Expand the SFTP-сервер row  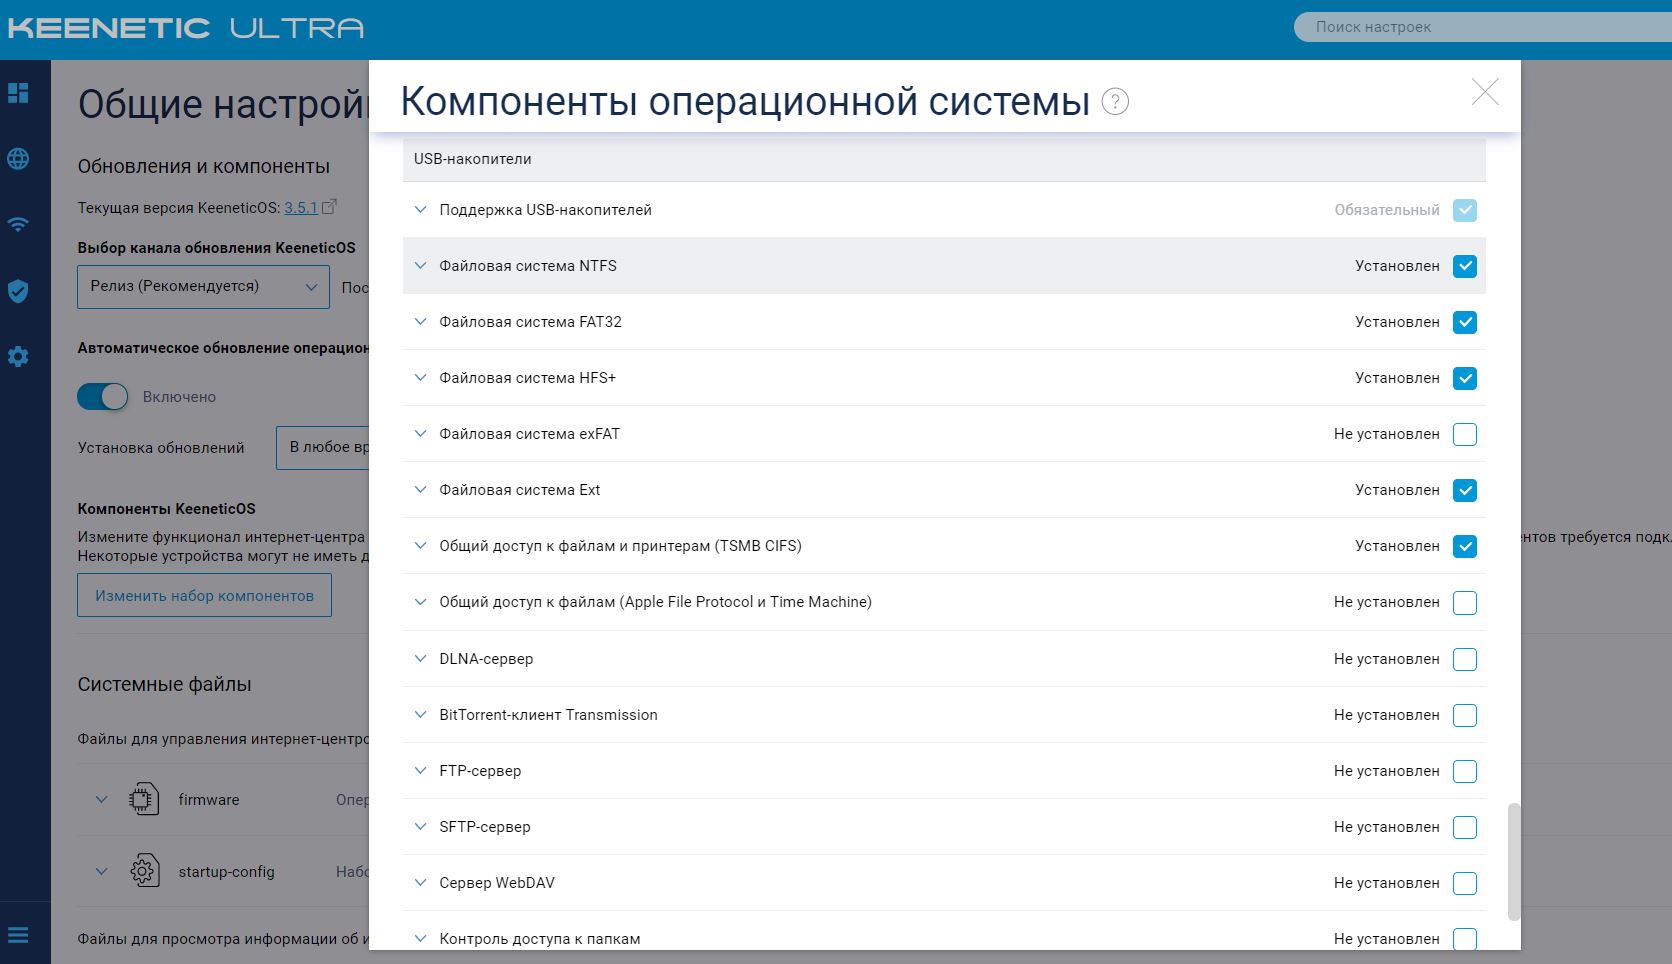tap(420, 827)
